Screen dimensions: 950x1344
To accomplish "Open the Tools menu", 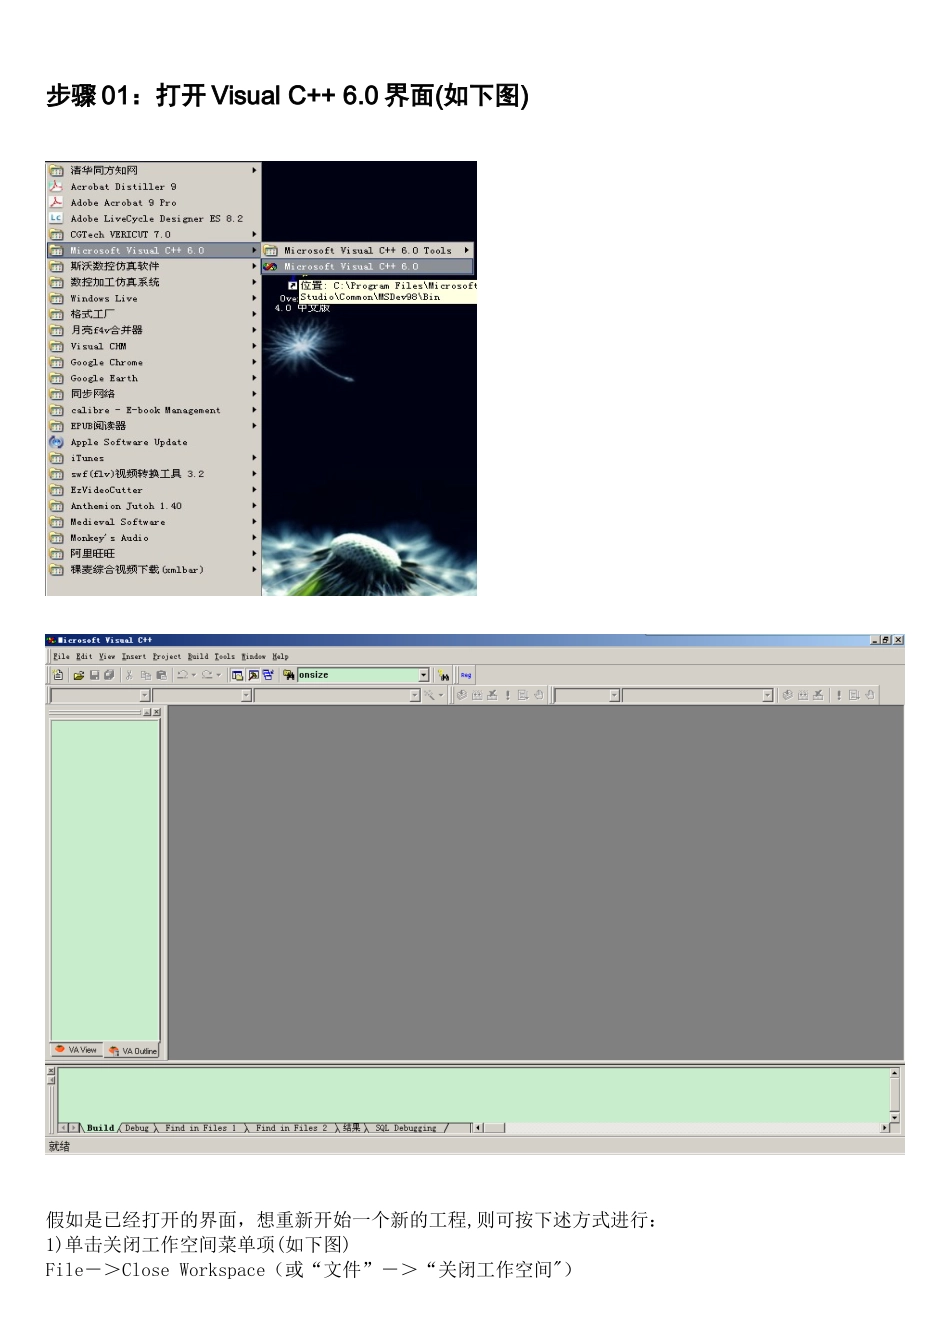I will (x=225, y=657).
